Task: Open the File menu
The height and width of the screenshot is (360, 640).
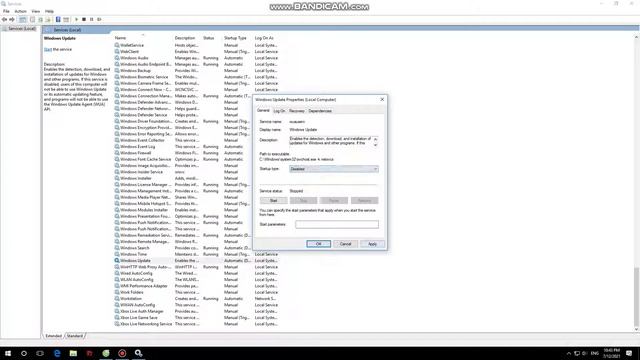Action: pos(6,11)
